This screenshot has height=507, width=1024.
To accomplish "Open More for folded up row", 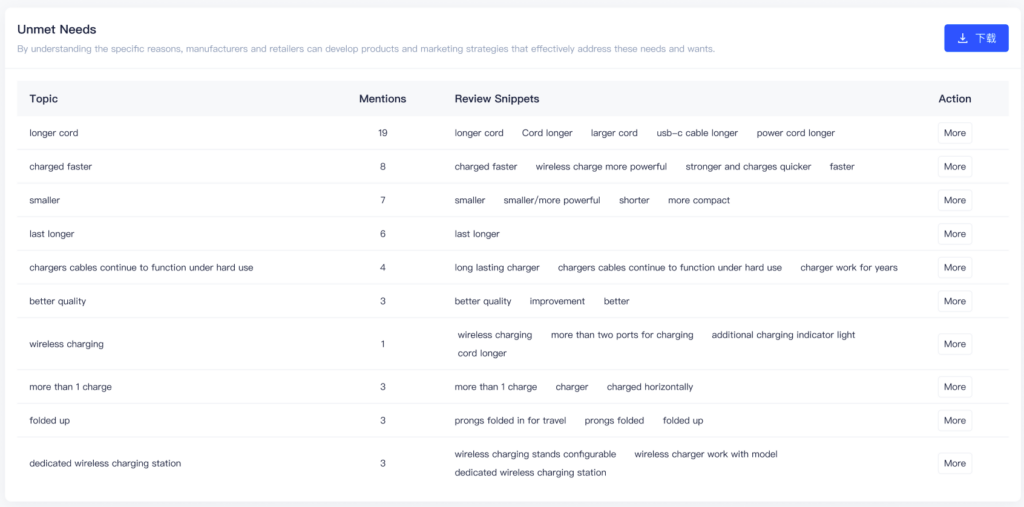I will coord(955,420).
